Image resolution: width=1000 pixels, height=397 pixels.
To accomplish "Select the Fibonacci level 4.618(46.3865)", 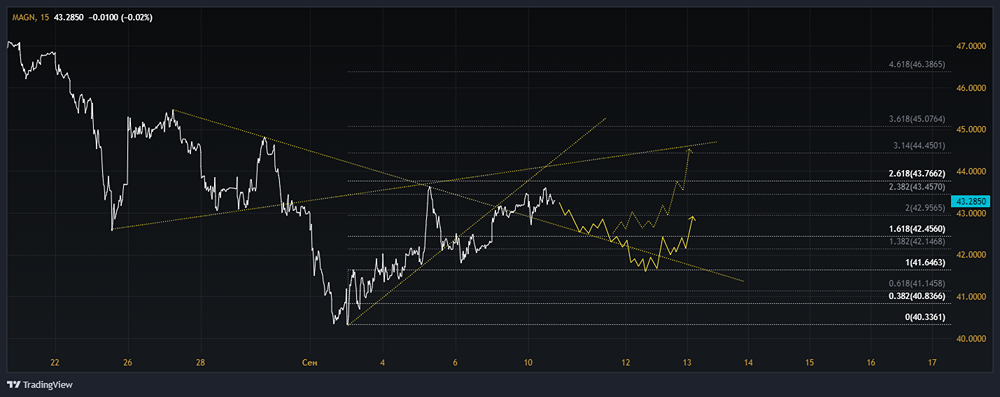I will pos(916,64).
